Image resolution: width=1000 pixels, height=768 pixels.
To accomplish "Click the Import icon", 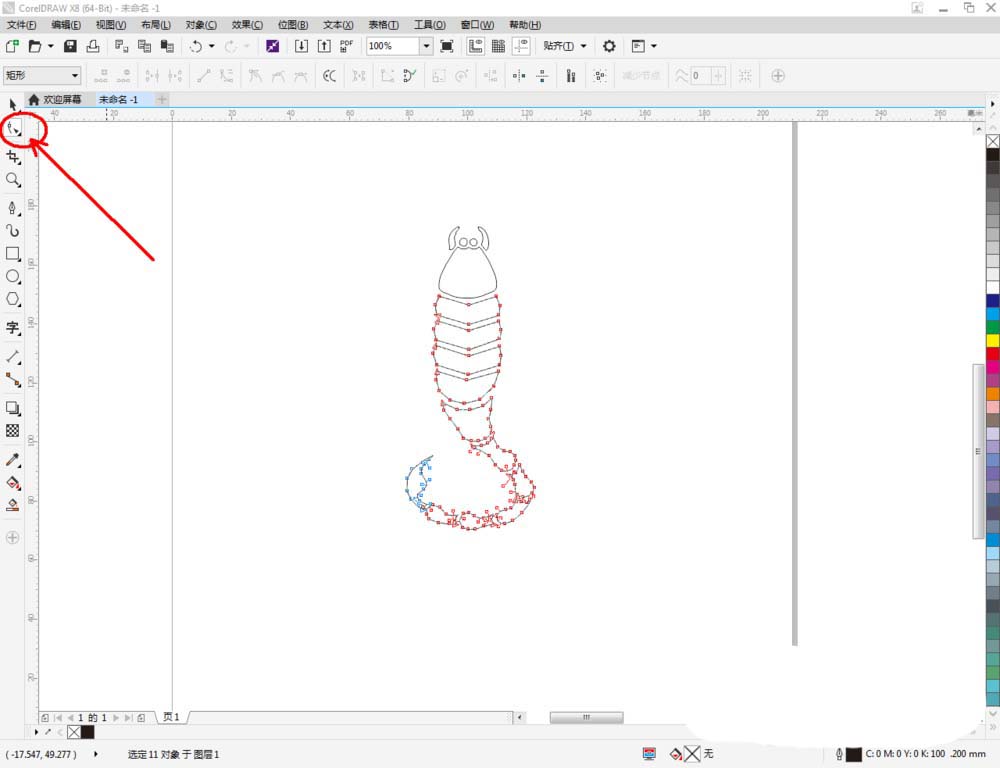I will [302, 46].
